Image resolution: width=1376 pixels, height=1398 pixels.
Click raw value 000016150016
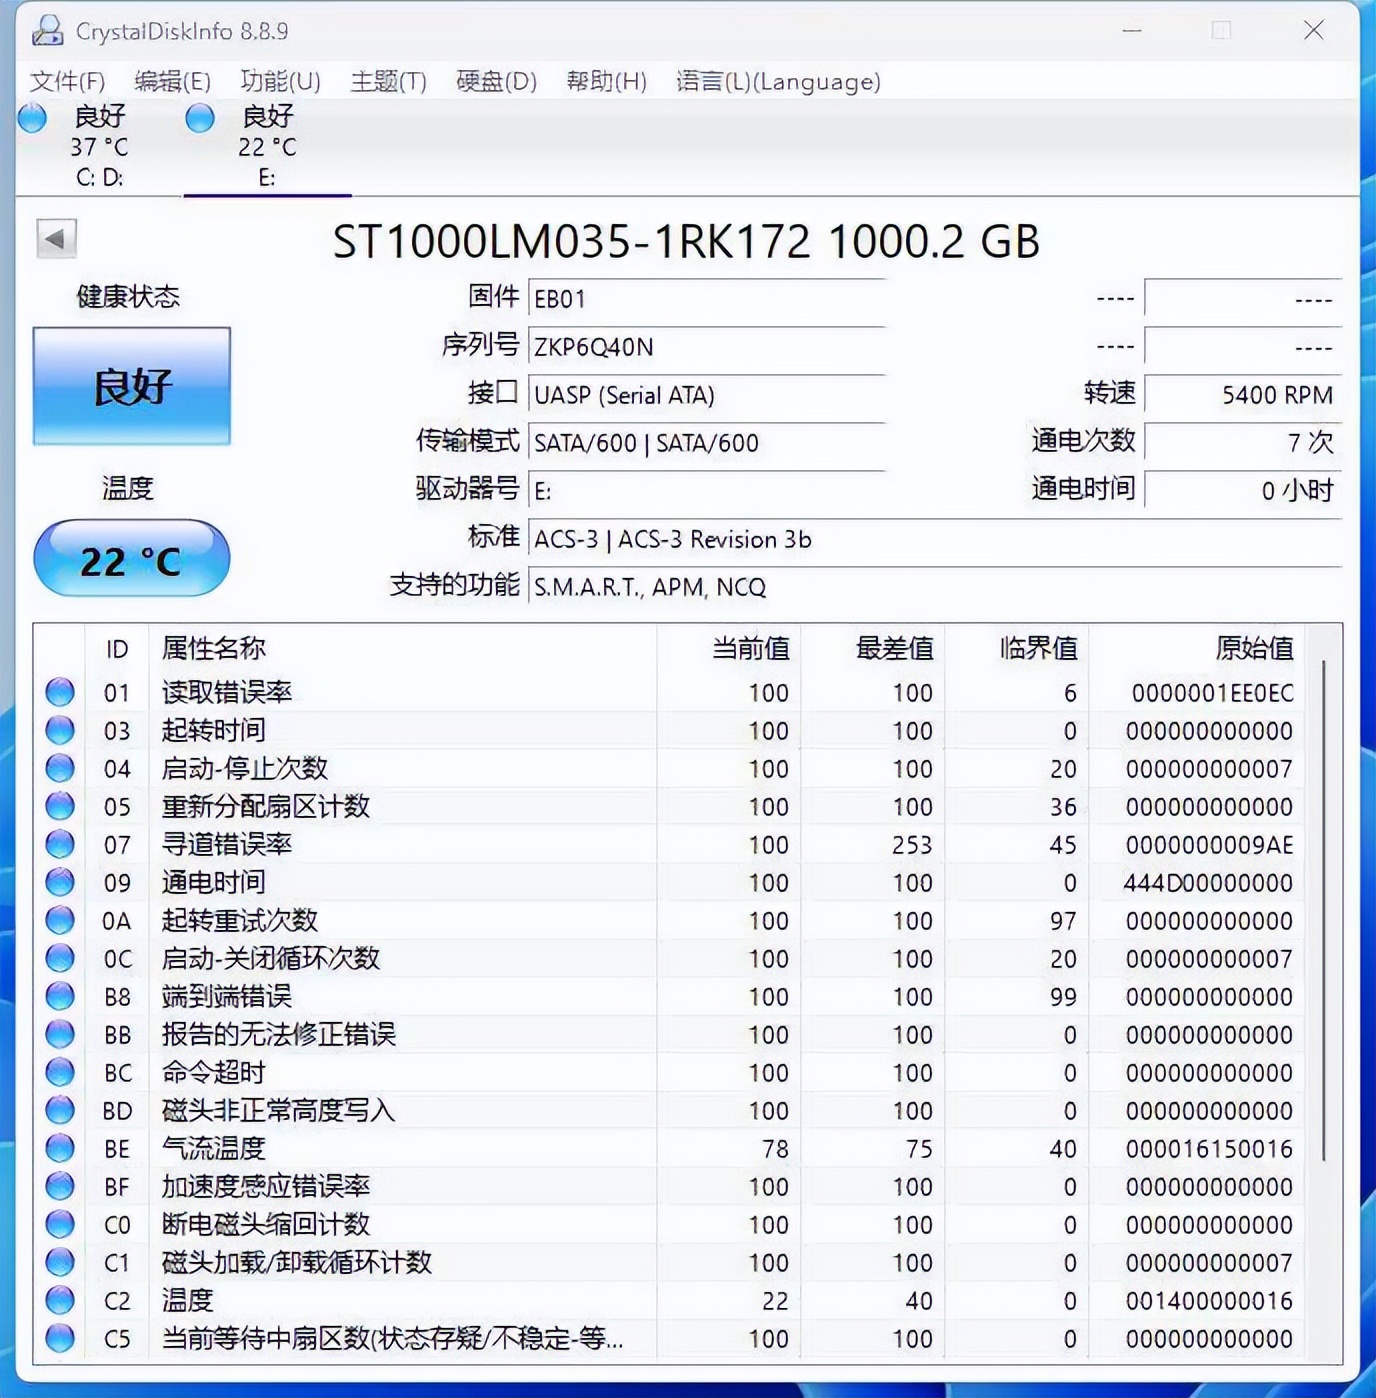coord(1209,1148)
